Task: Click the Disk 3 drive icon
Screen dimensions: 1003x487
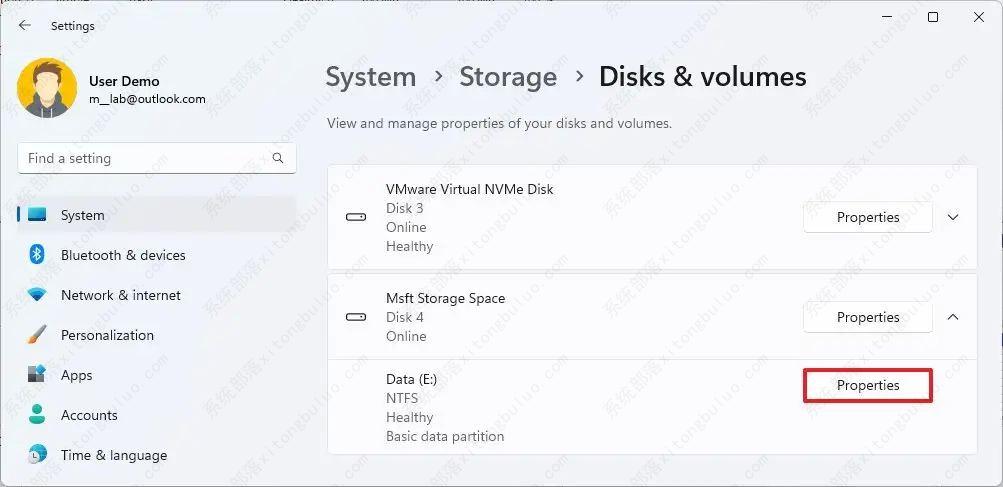Action: click(x=355, y=217)
